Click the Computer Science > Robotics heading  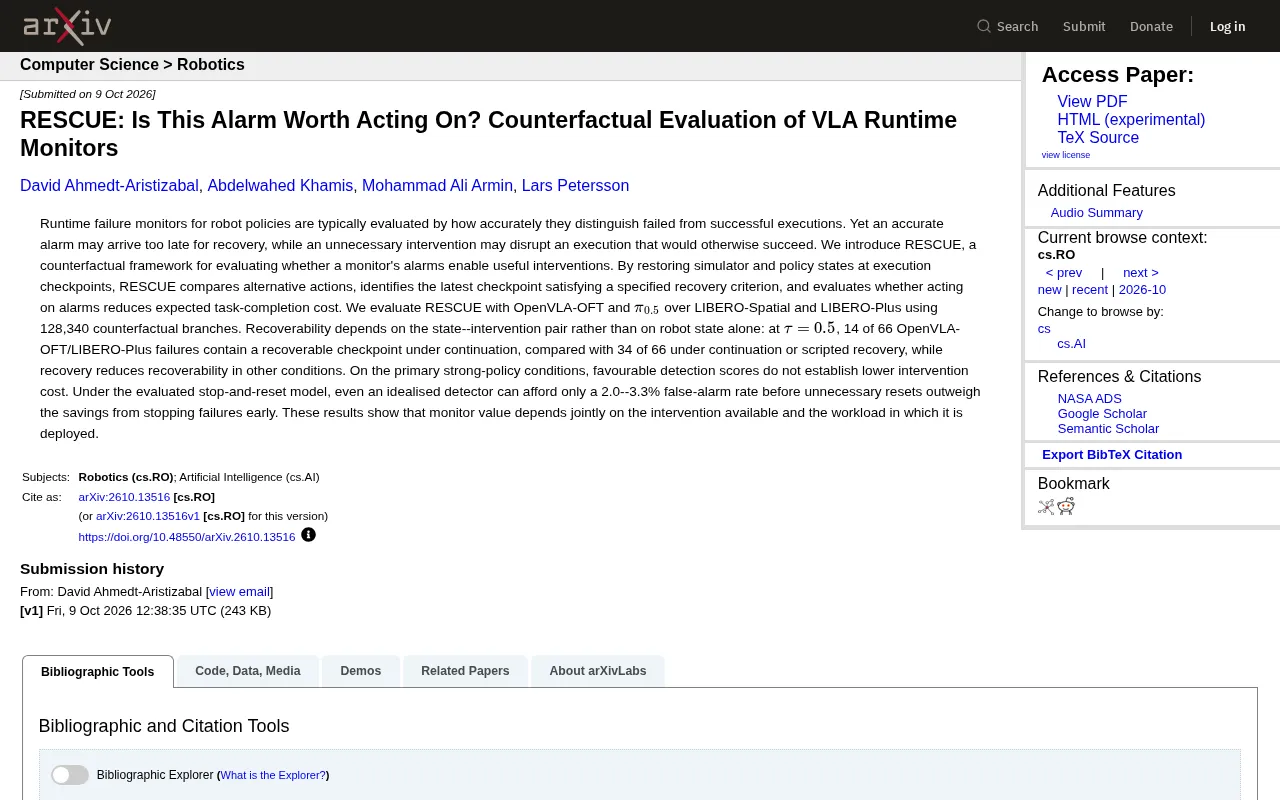coord(132,65)
